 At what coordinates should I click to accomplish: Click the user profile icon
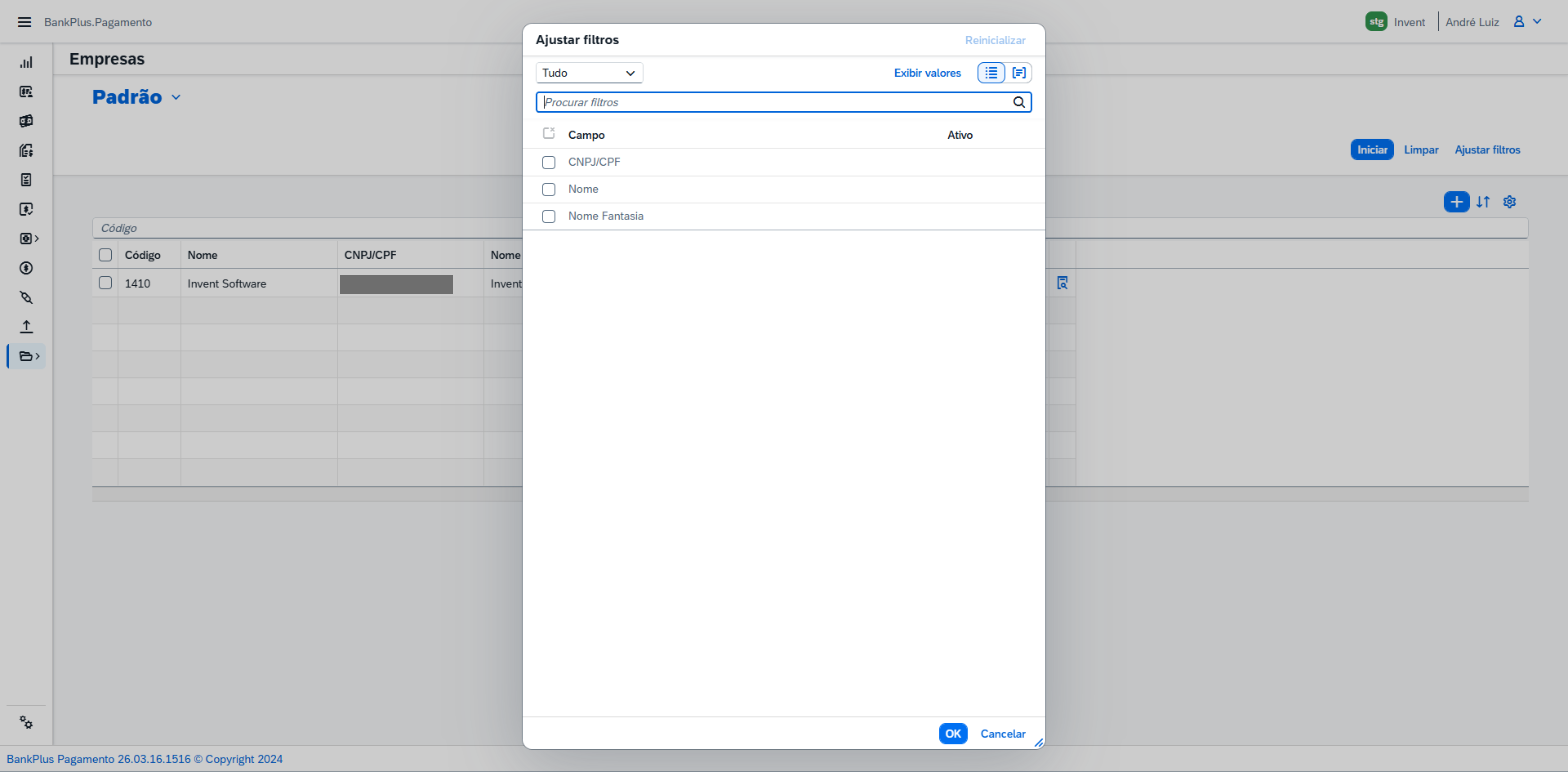coord(1518,22)
